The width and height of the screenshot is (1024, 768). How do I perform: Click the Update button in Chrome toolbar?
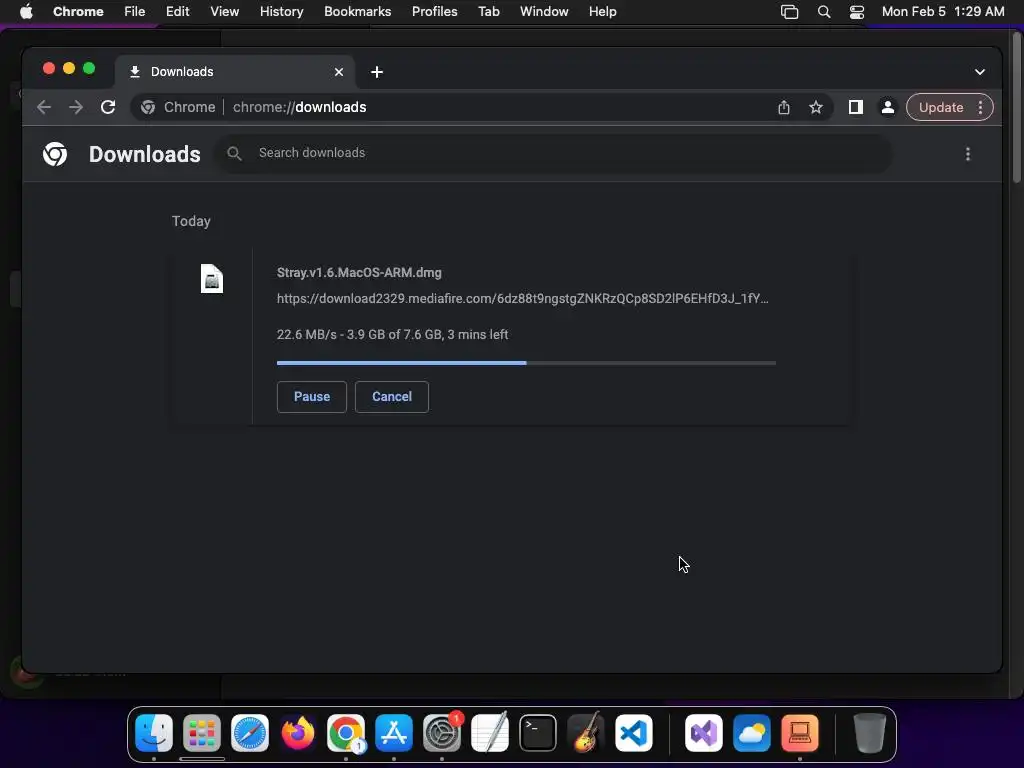[x=940, y=108]
